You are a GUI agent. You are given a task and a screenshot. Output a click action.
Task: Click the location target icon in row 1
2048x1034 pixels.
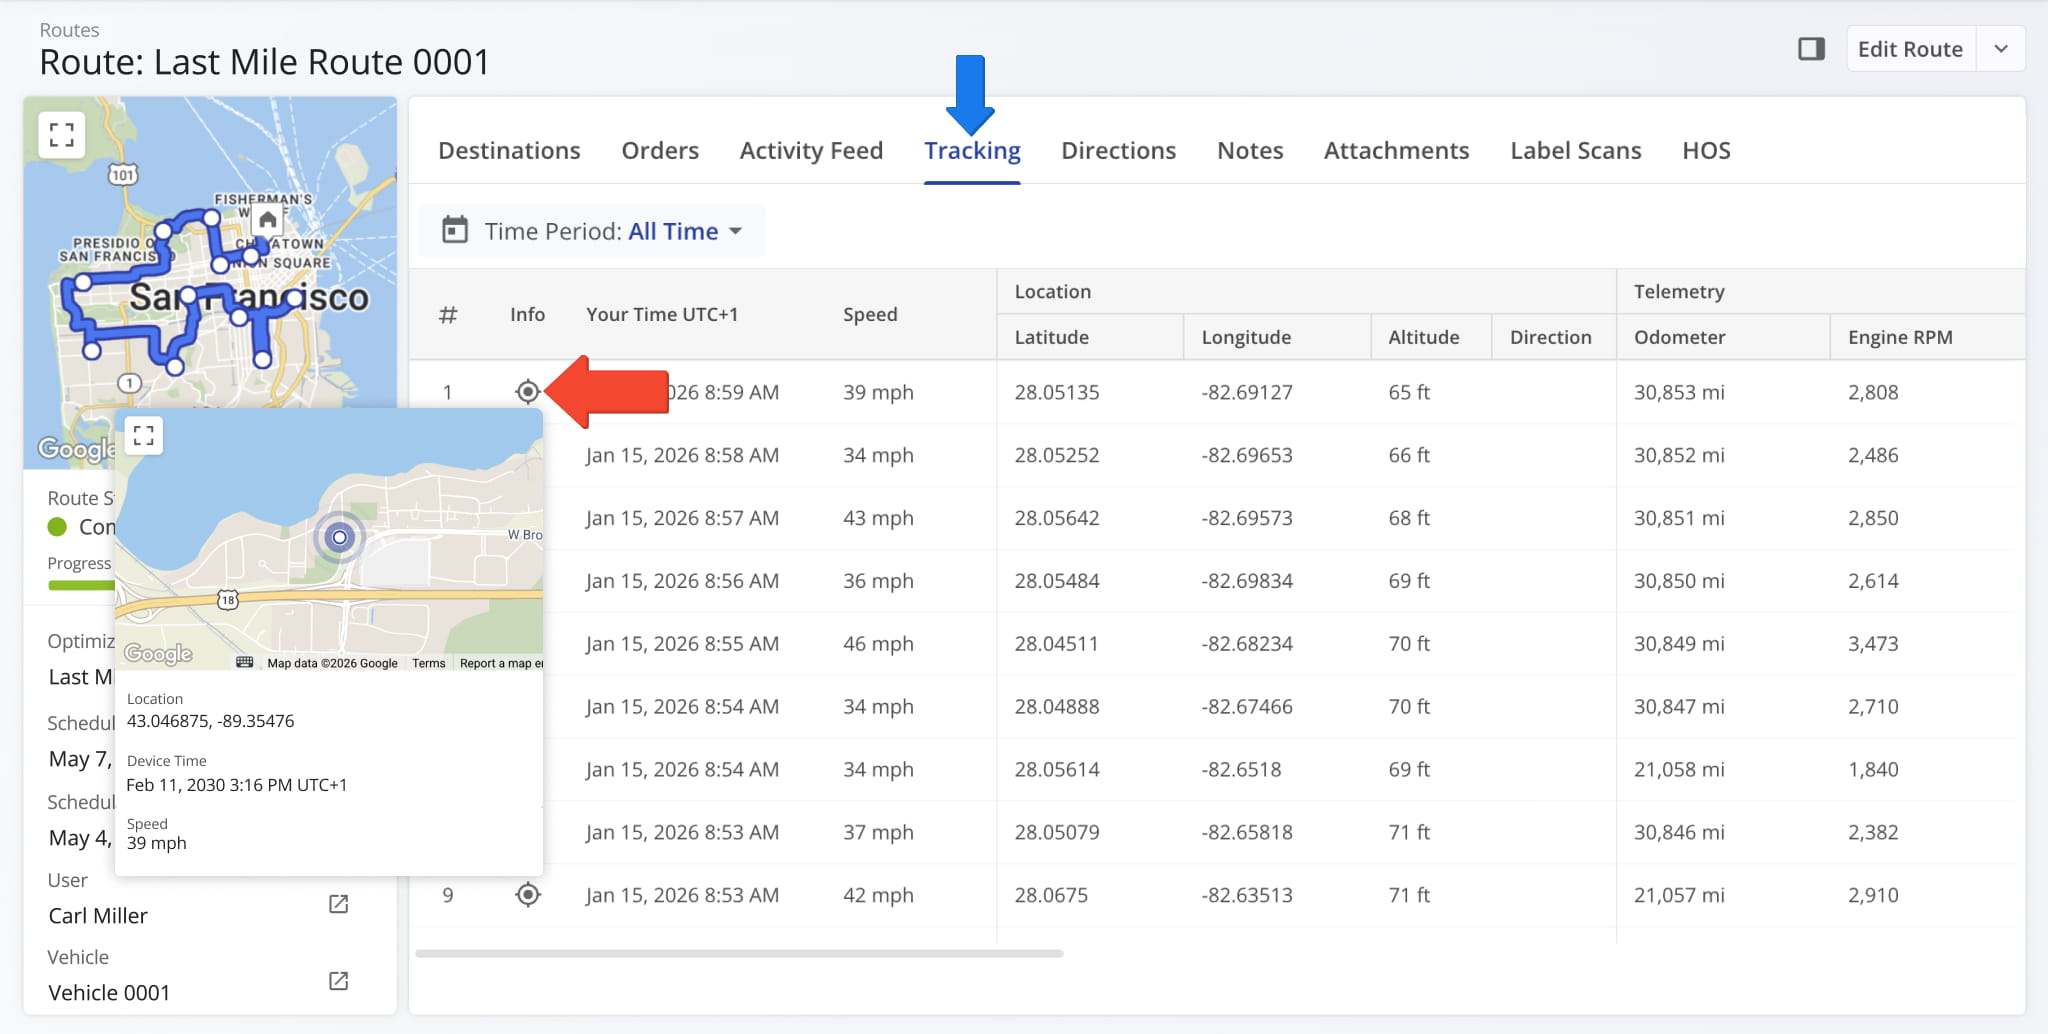[527, 392]
